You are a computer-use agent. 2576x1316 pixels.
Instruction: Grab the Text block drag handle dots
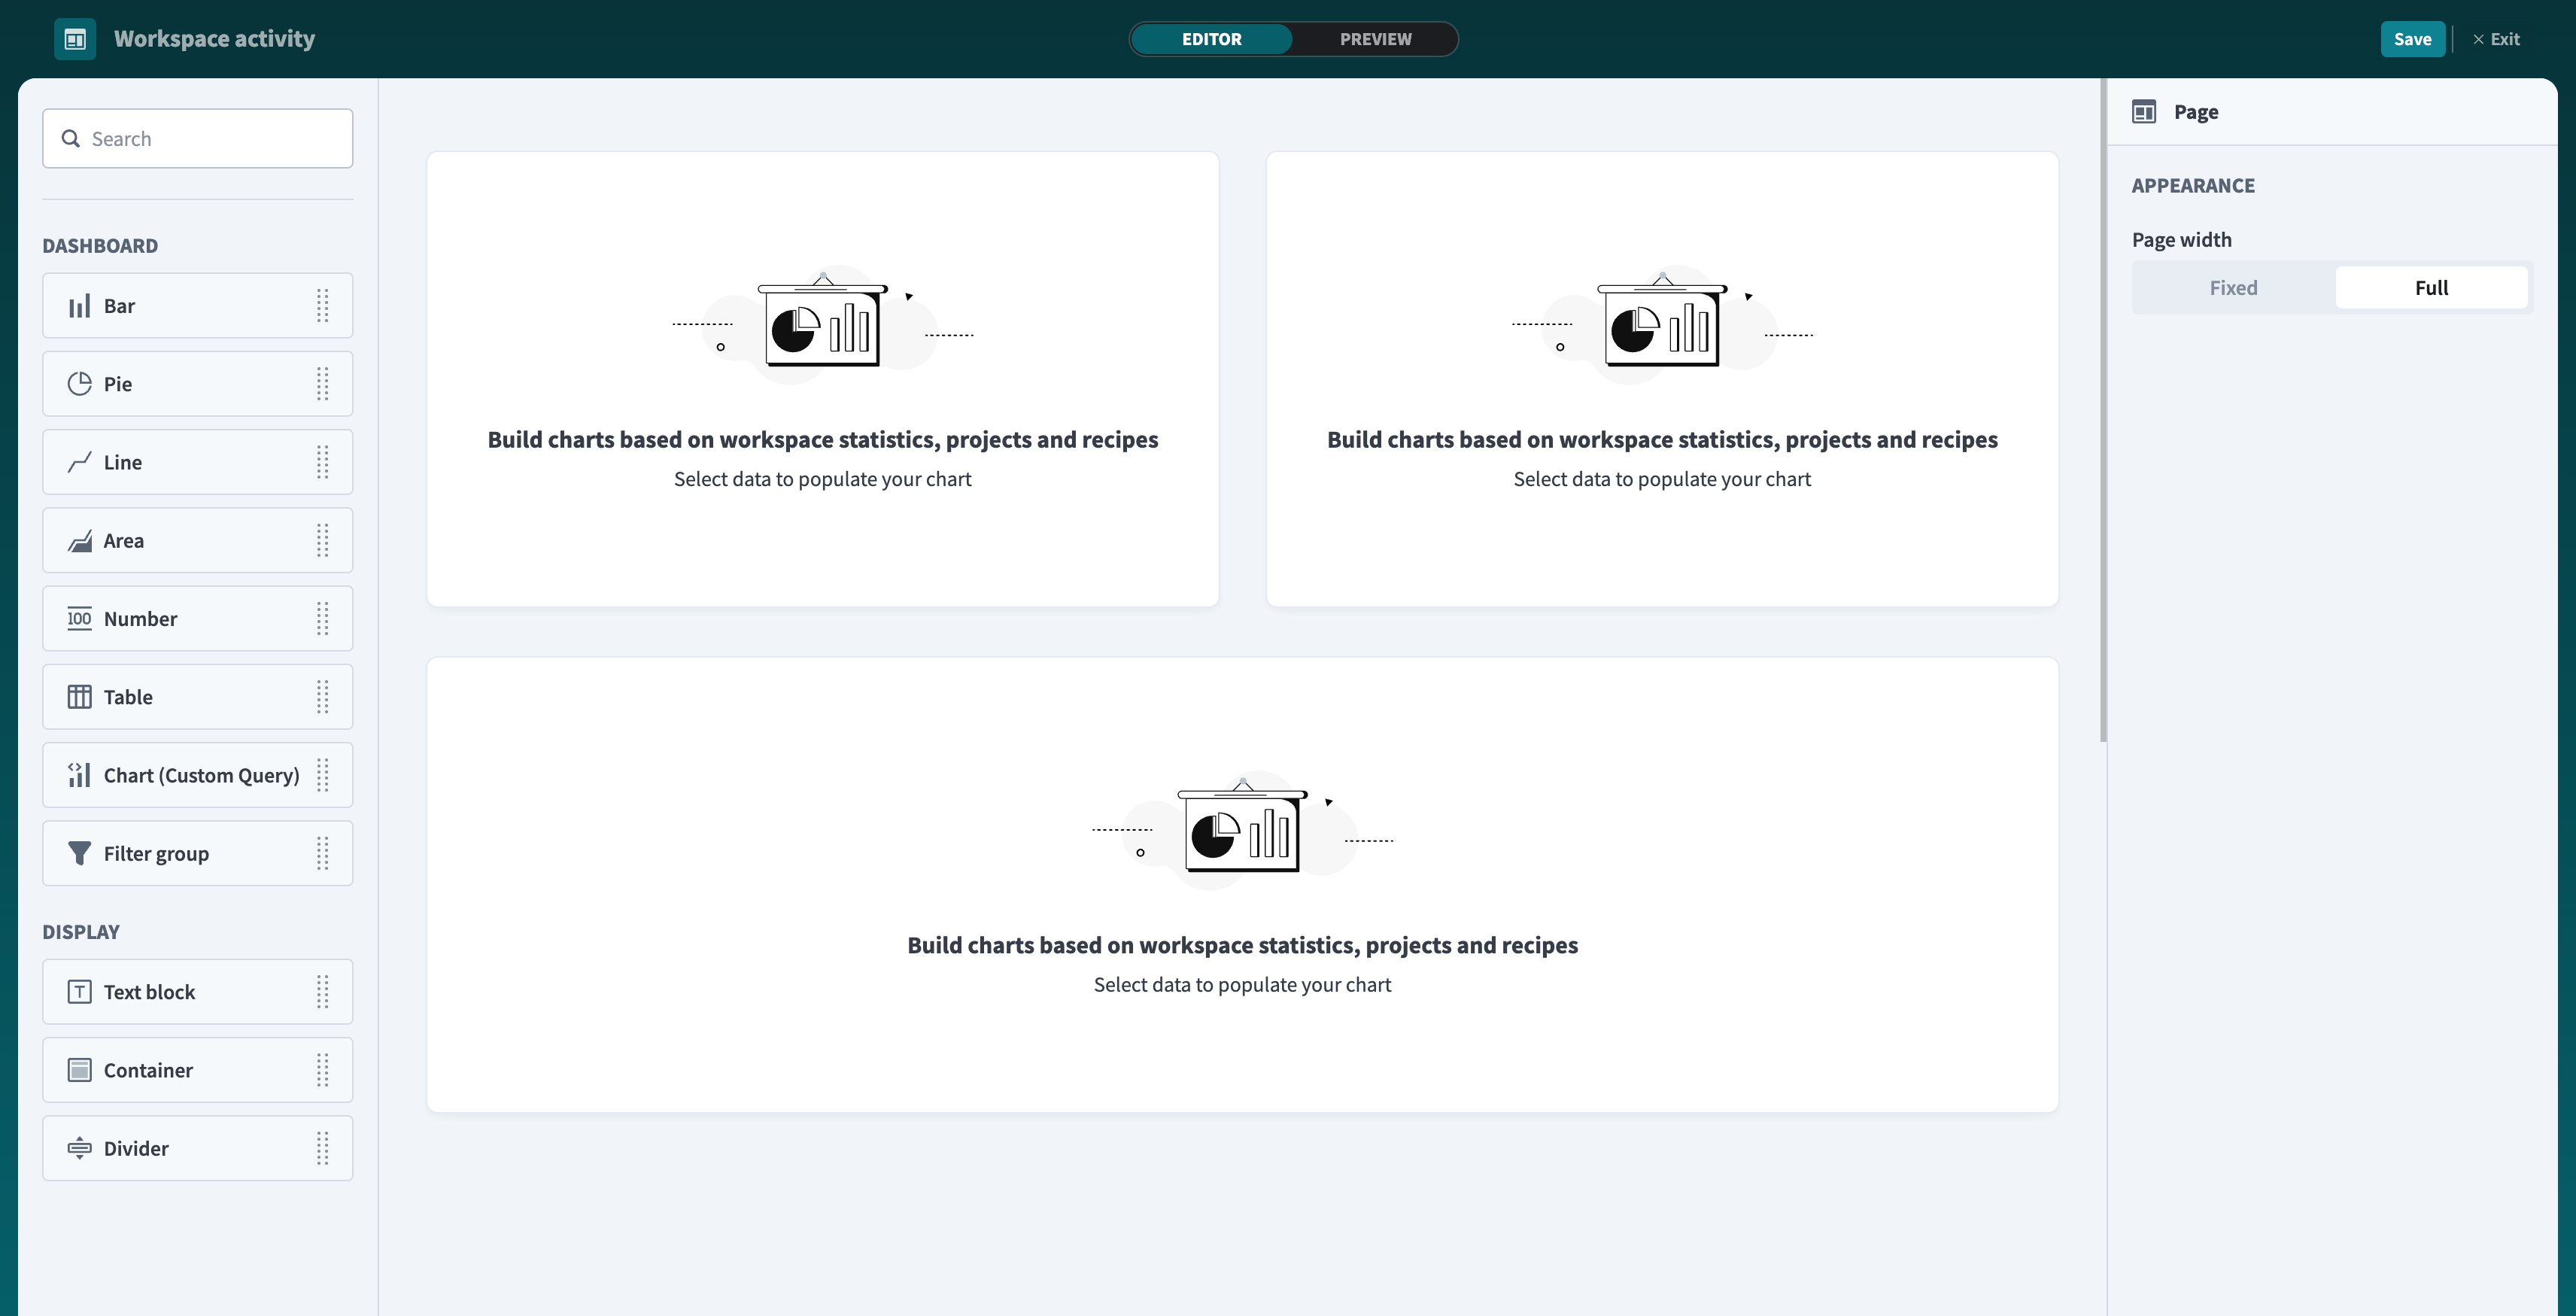pyautogui.click(x=322, y=992)
